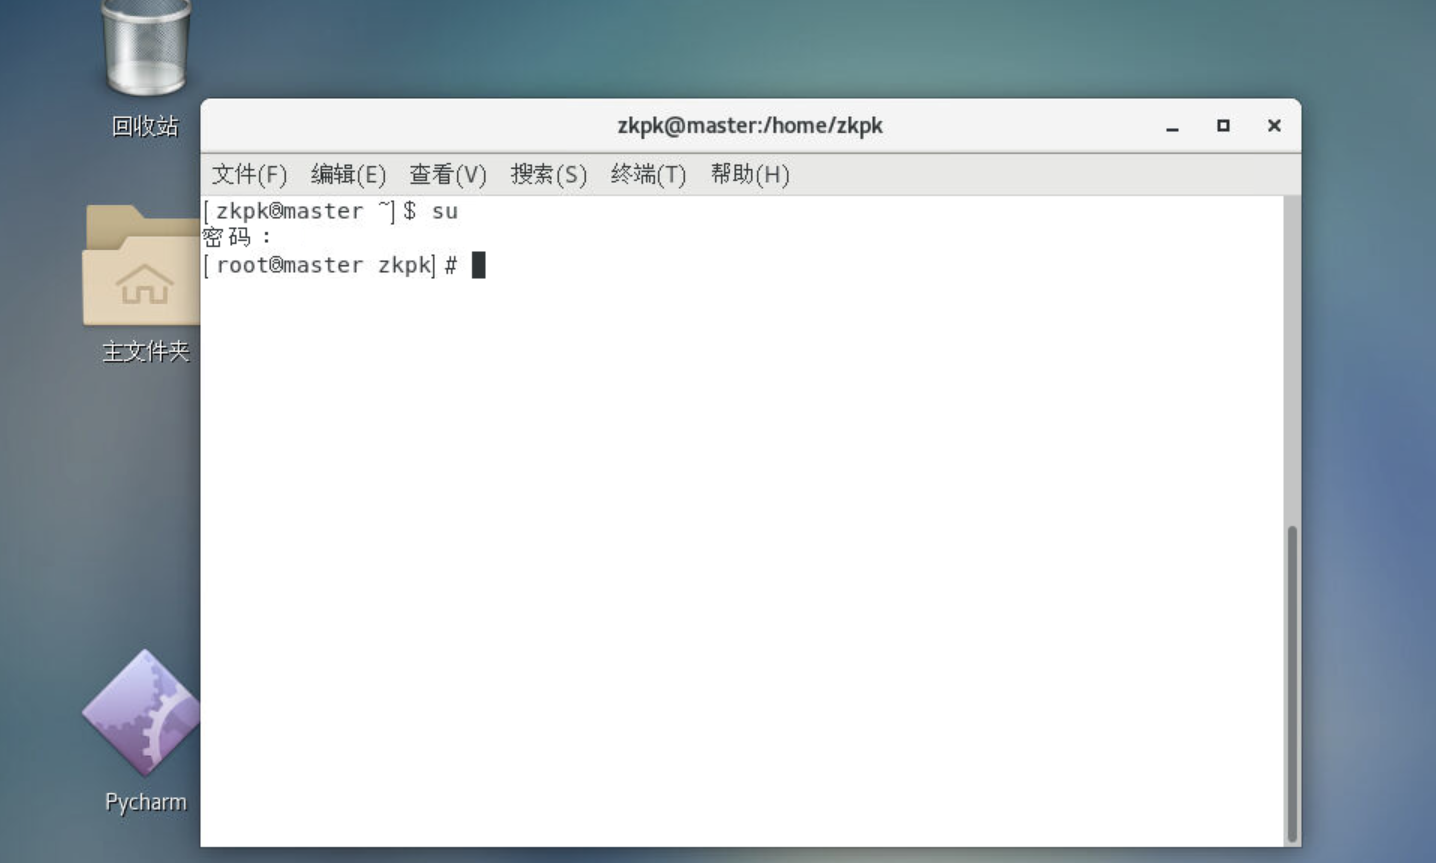Open the 帮助(H) menu

point(750,174)
